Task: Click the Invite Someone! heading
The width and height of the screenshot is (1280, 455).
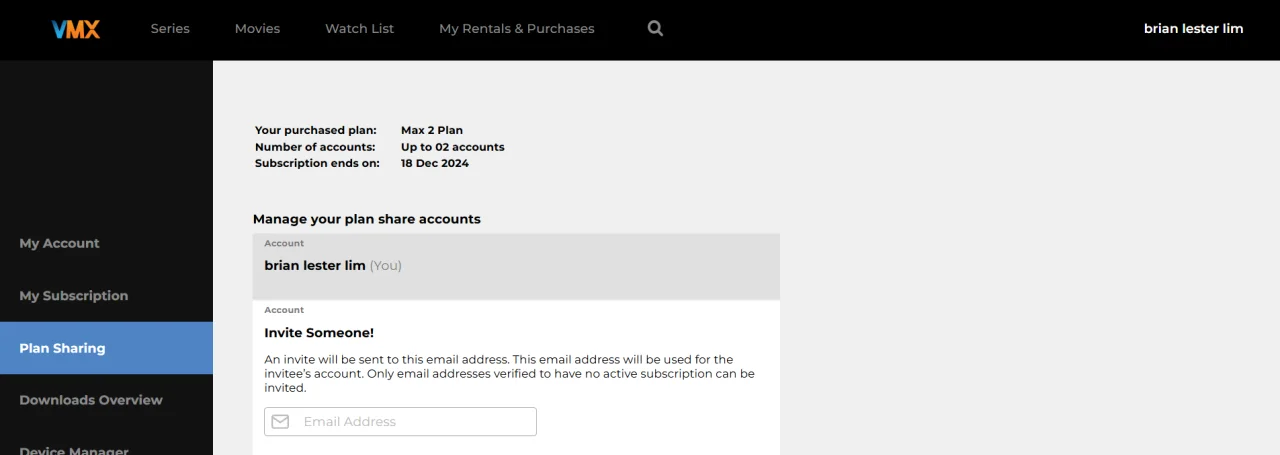Action: pos(319,333)
